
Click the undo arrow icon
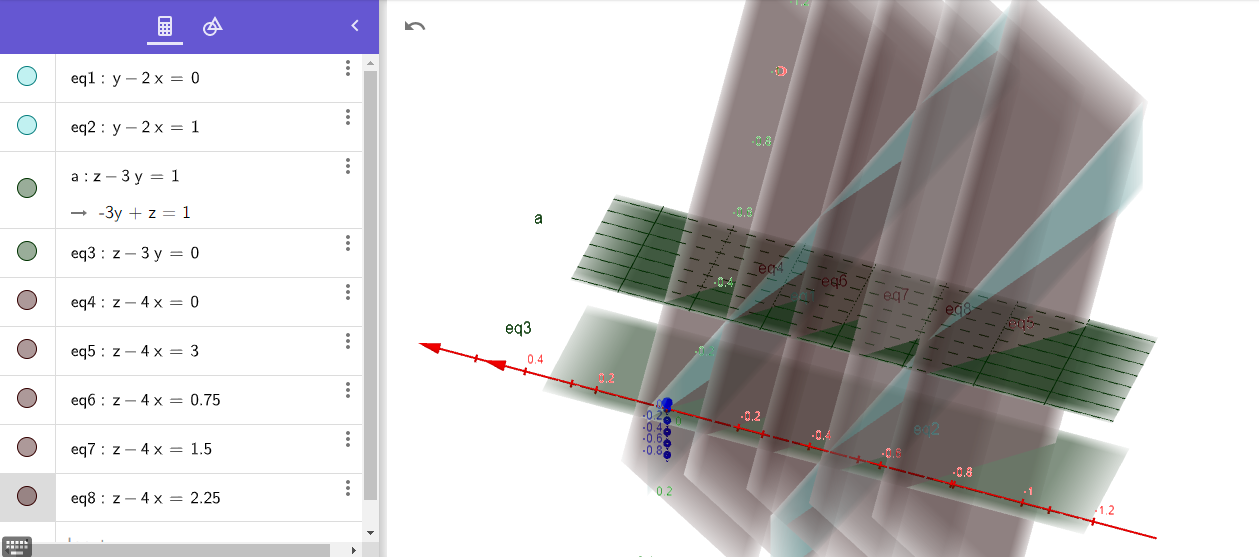415,26
